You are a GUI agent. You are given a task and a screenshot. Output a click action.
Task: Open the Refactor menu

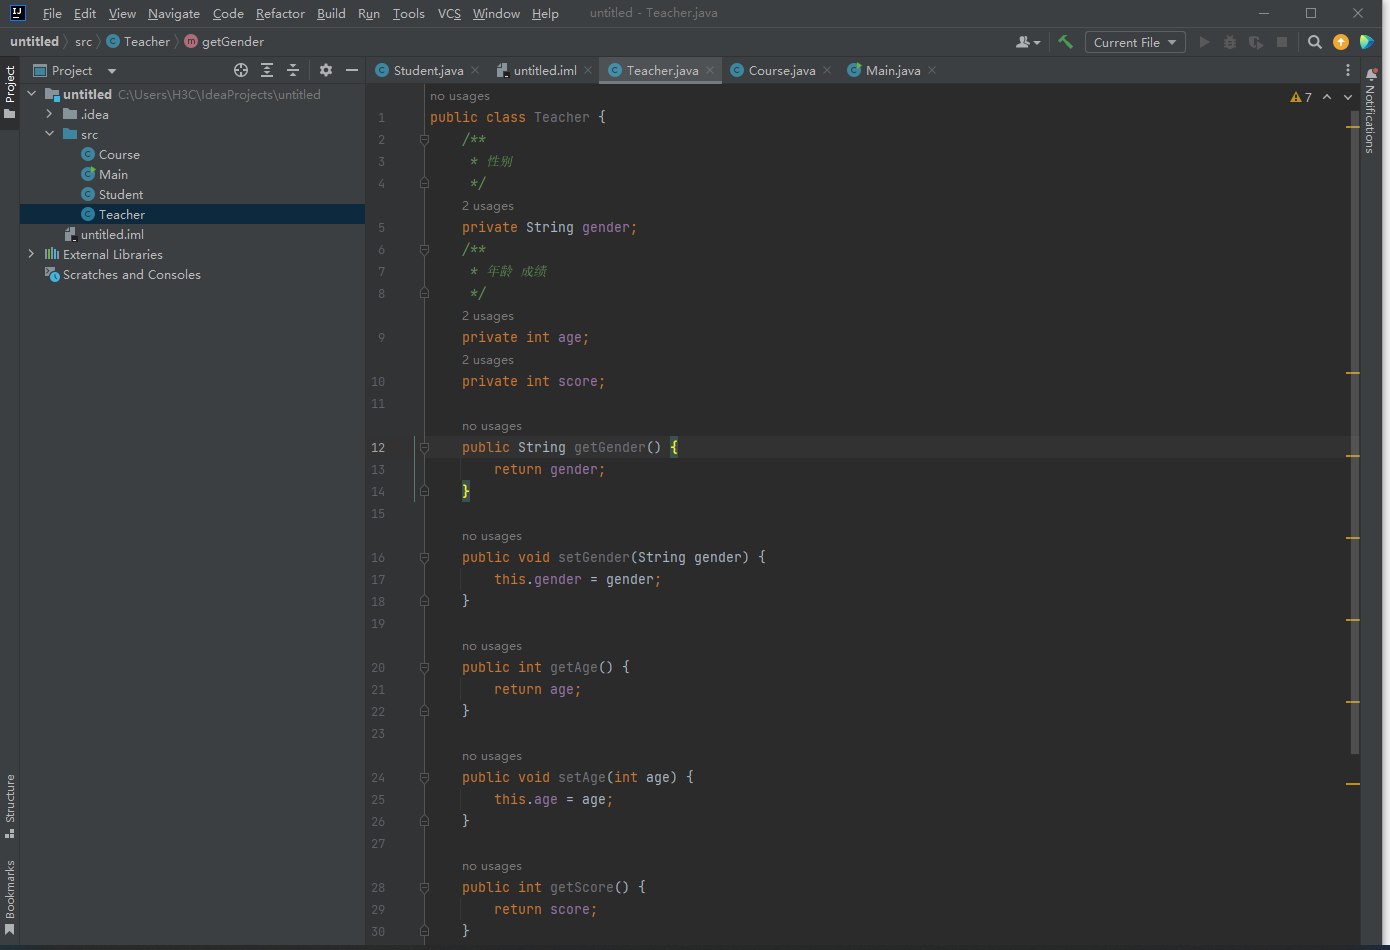[x=280, y=14]
